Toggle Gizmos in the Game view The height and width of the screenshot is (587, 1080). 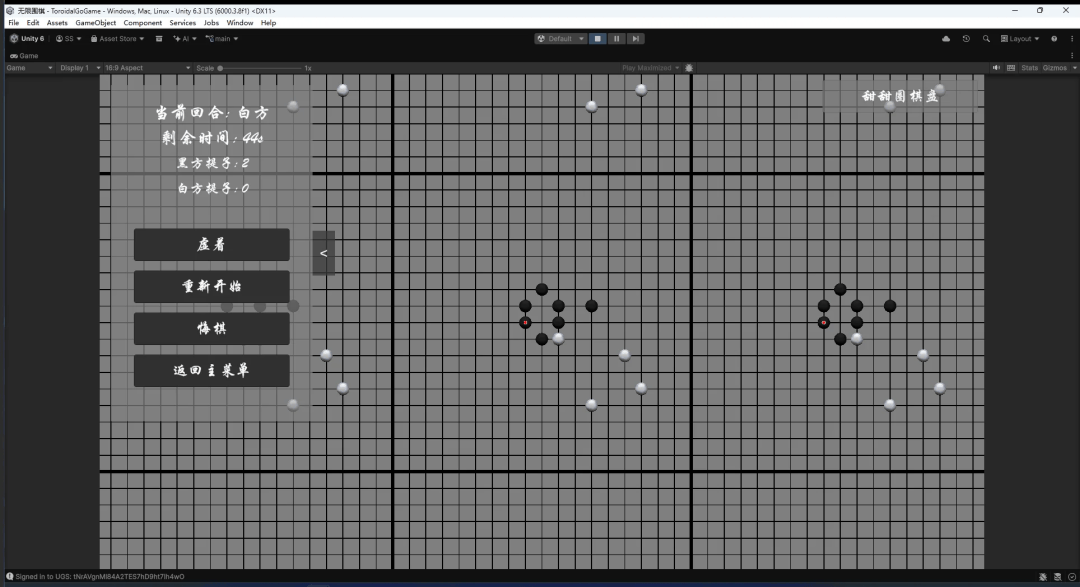coord(1055,68)
